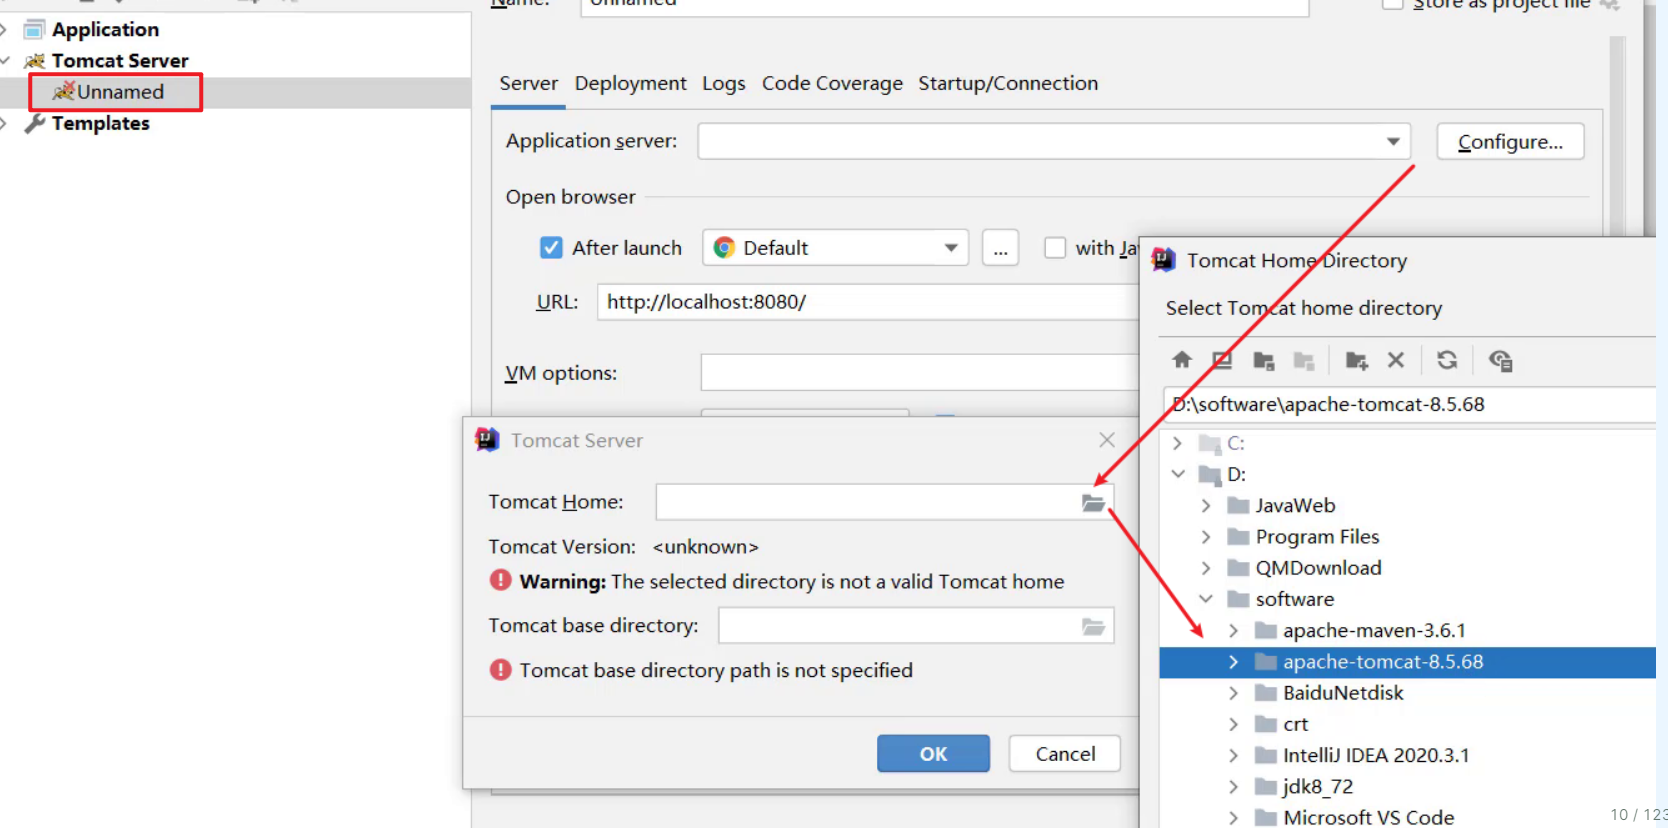Switch to the Deployment tab

(x=630, y=83)
